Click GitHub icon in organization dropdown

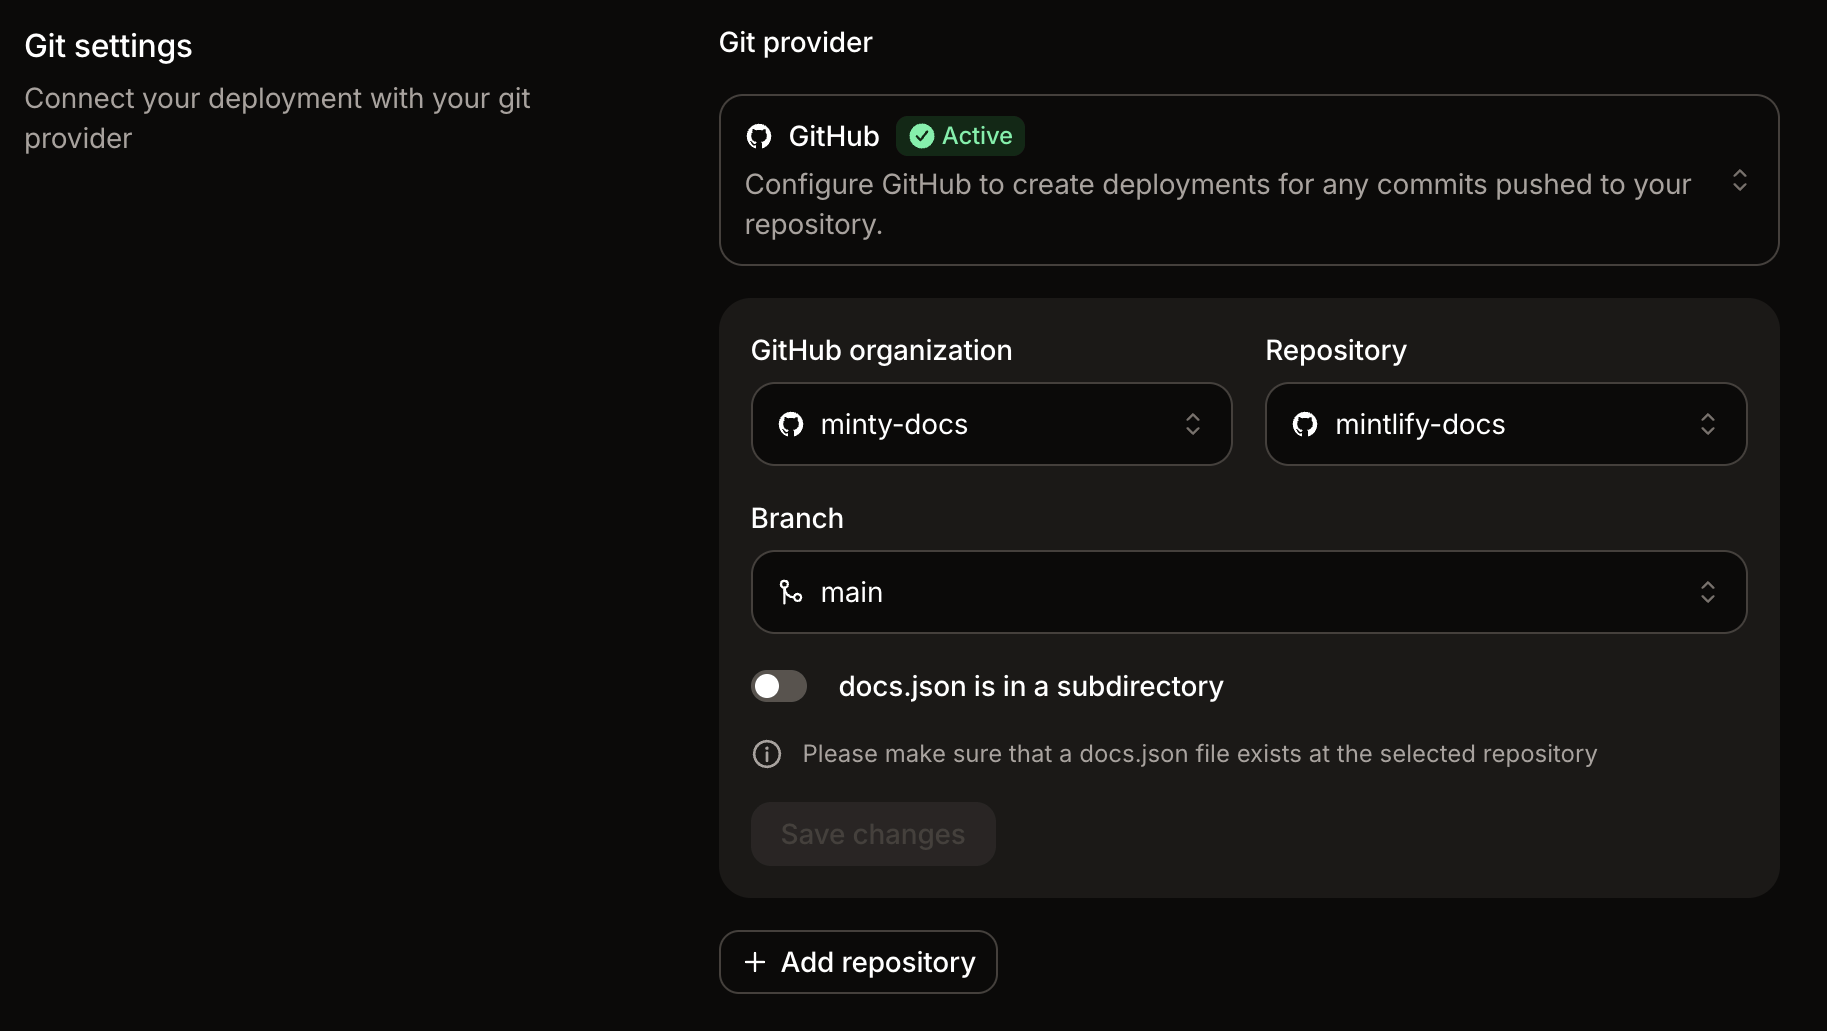pos(791,424)
